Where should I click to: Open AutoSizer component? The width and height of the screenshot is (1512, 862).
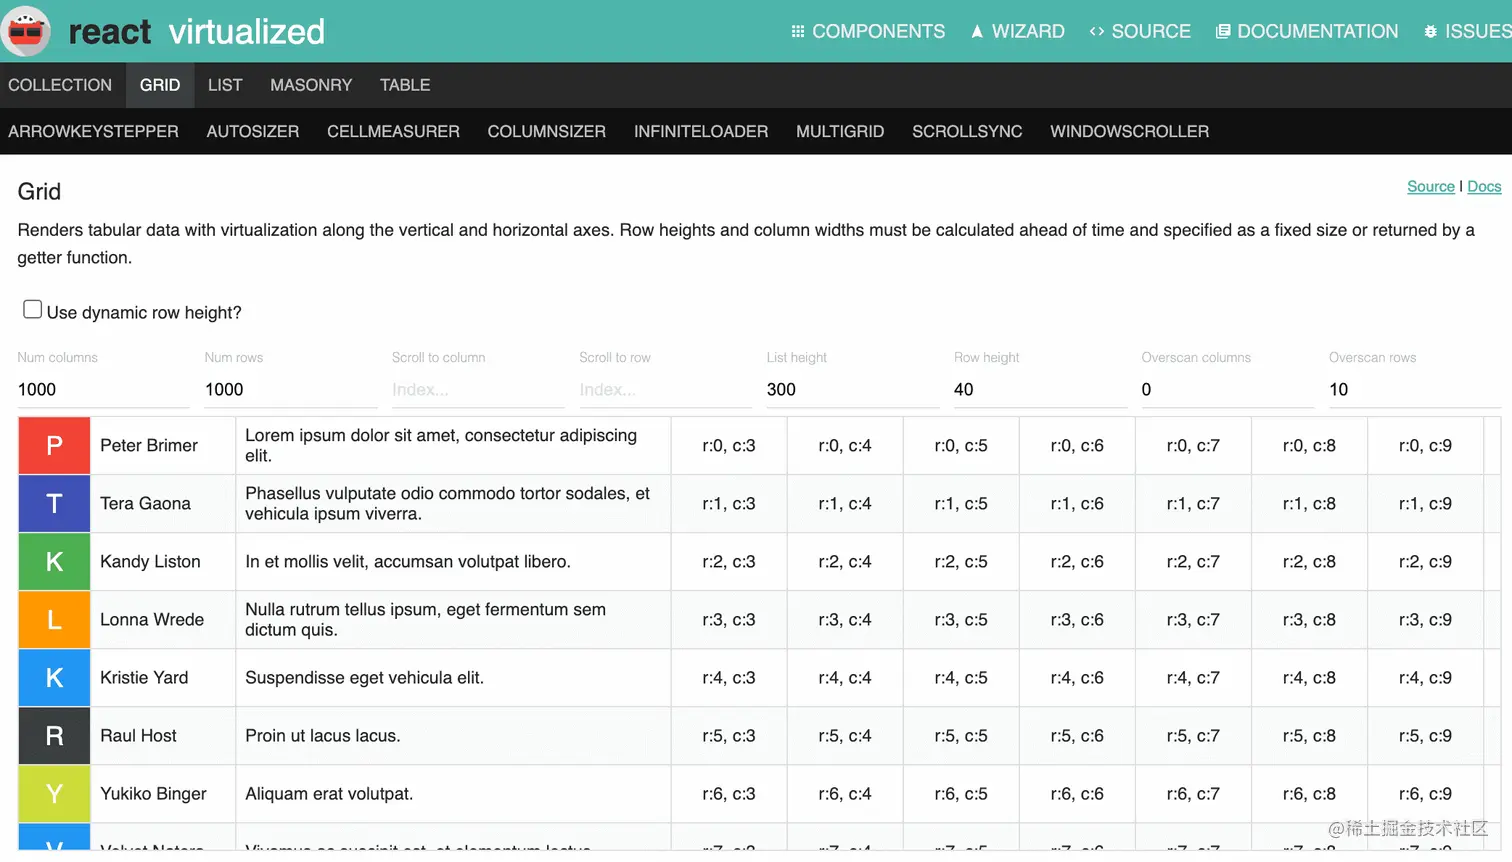click(x=253, y=131)
